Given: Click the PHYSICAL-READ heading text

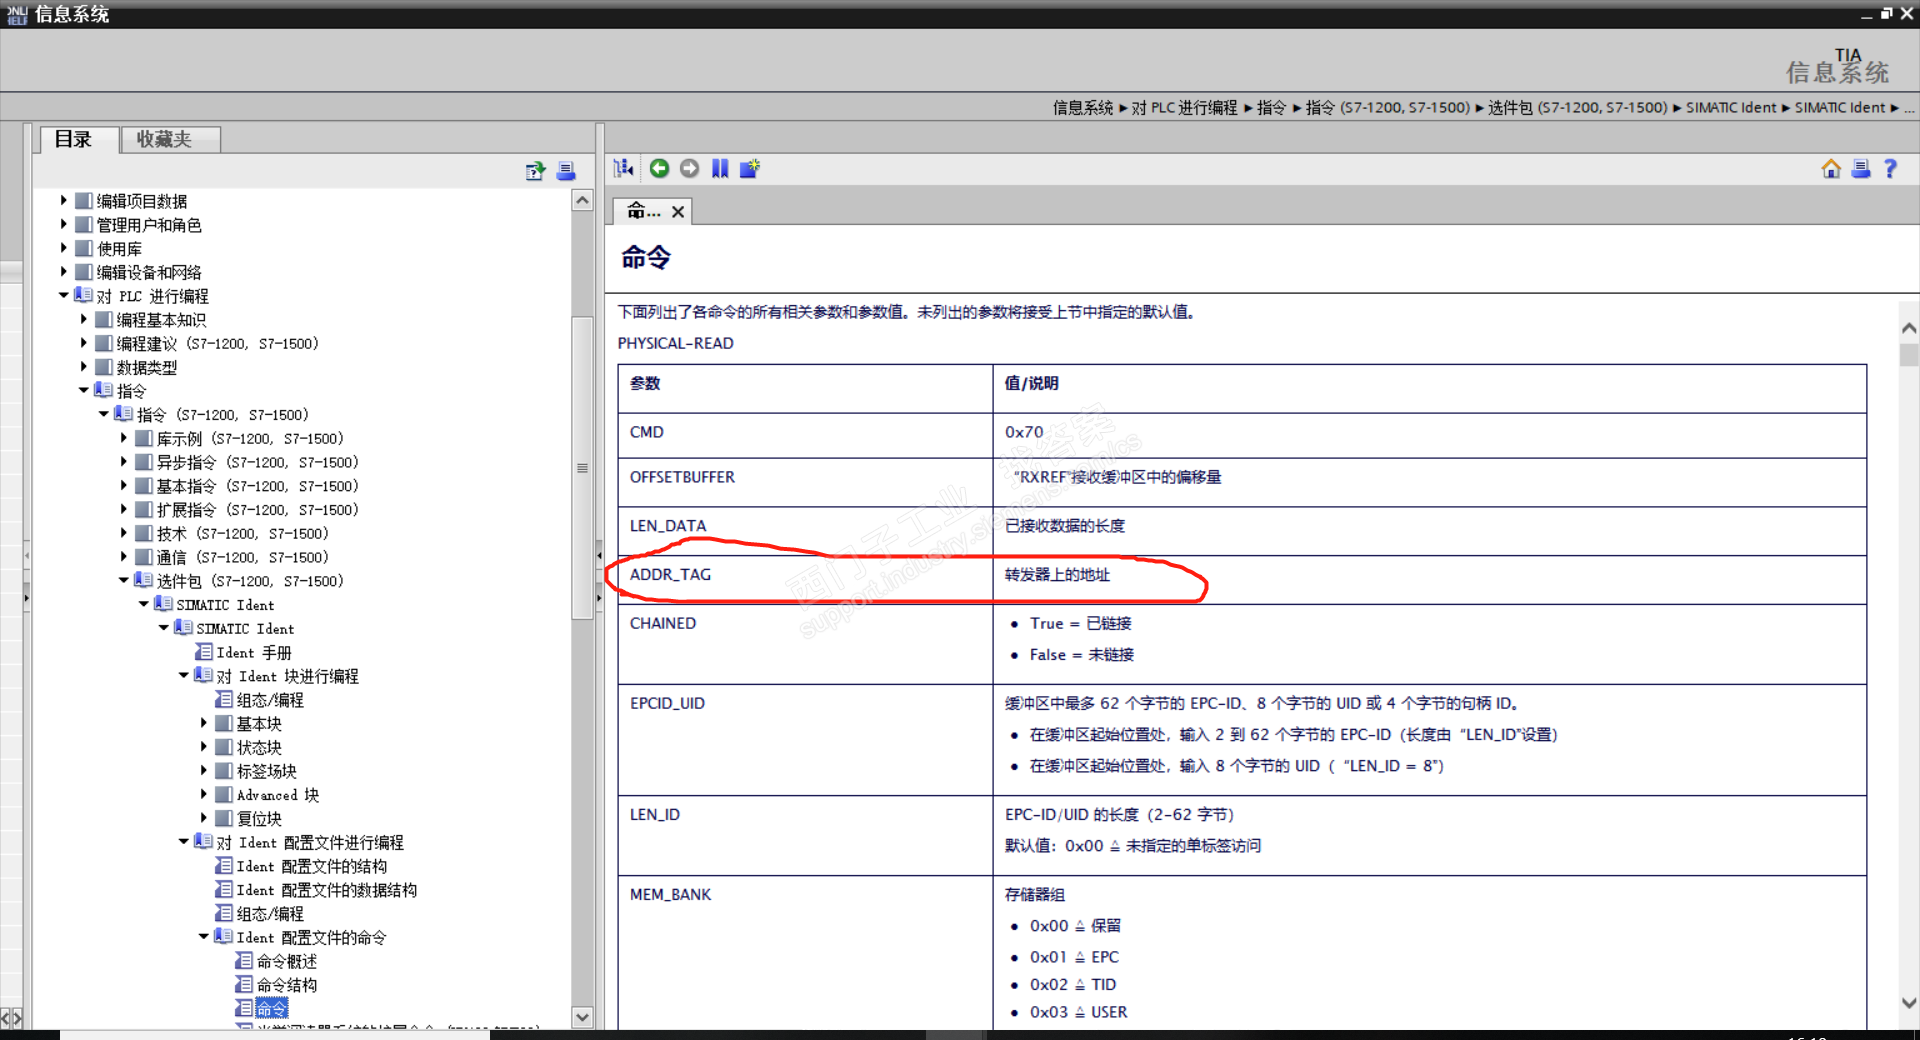Looking at the screenshot, I should pos(676,343).
